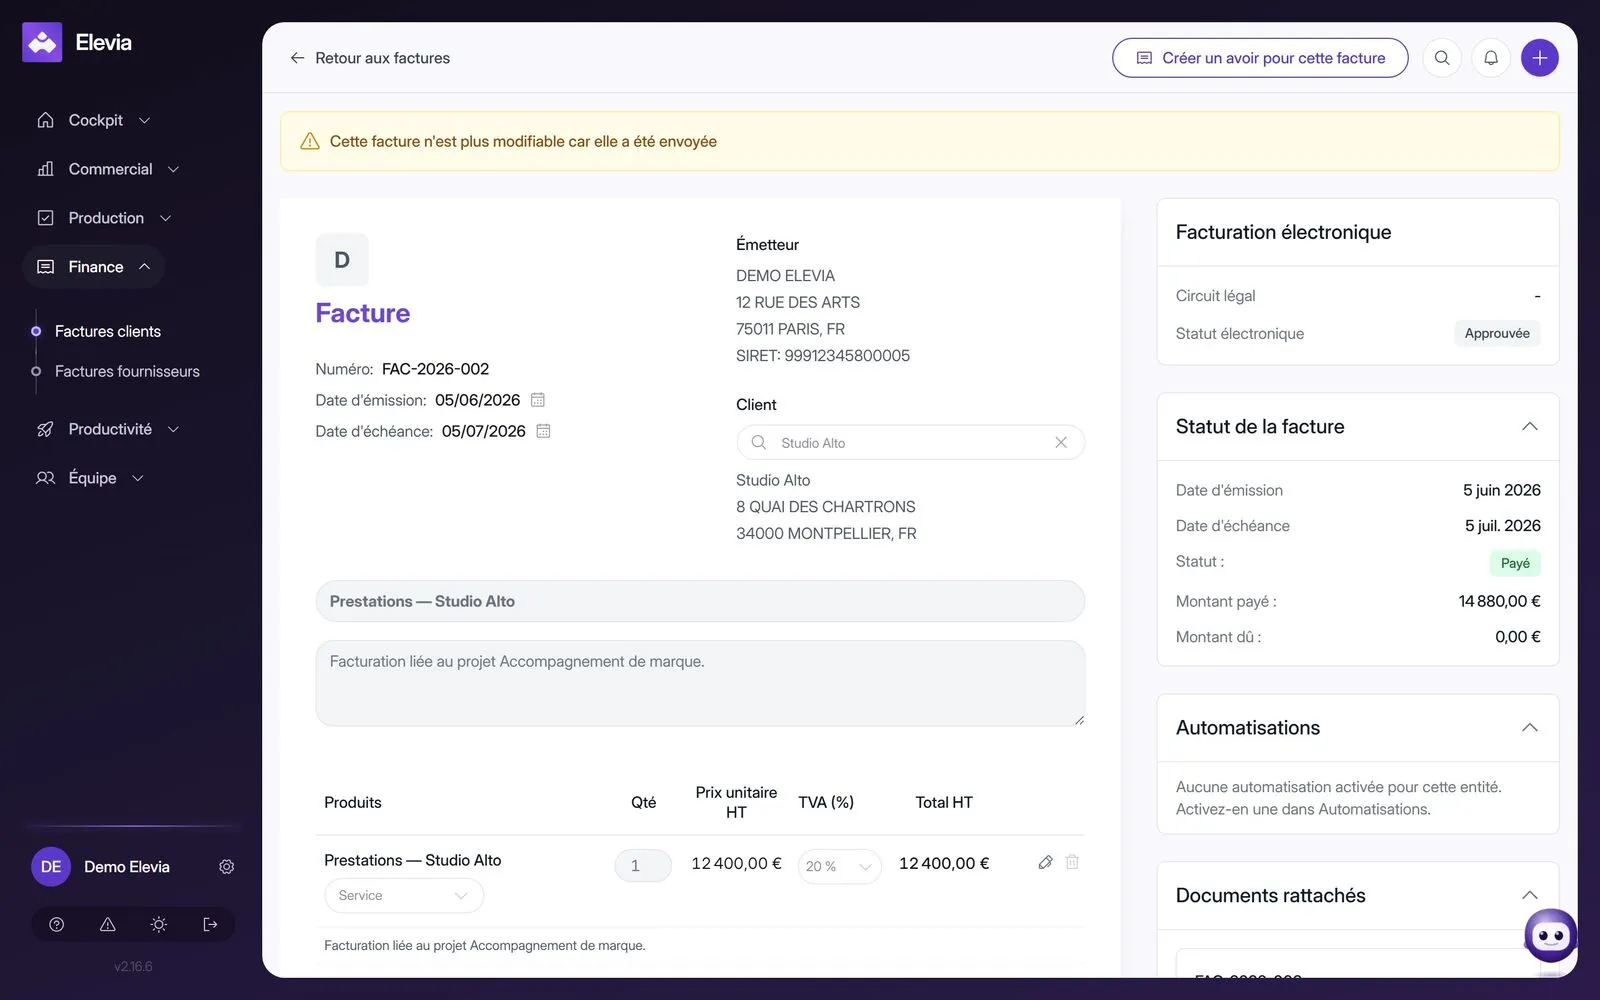Click the Payé status badge
Screen dimensions: 1600x1000
click(x=1515, y=563)
